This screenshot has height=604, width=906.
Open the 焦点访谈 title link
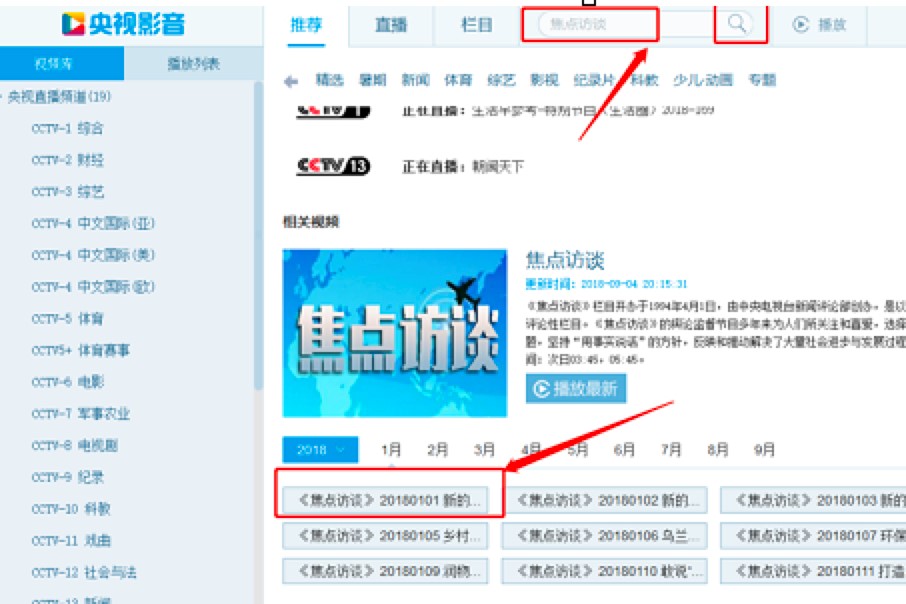565,260
